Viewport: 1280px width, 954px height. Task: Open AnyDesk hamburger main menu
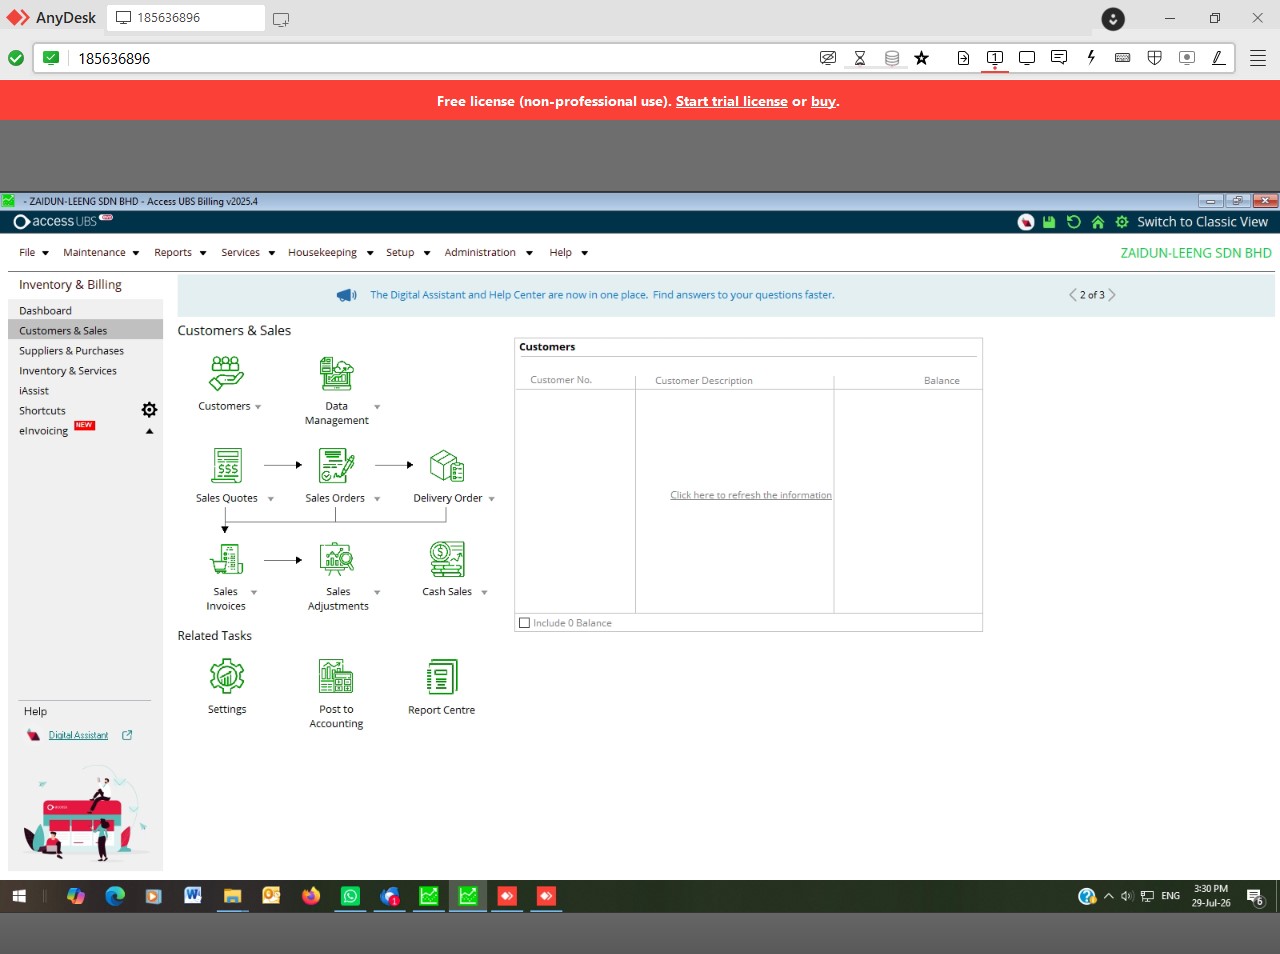click(x=1258, y=58)
